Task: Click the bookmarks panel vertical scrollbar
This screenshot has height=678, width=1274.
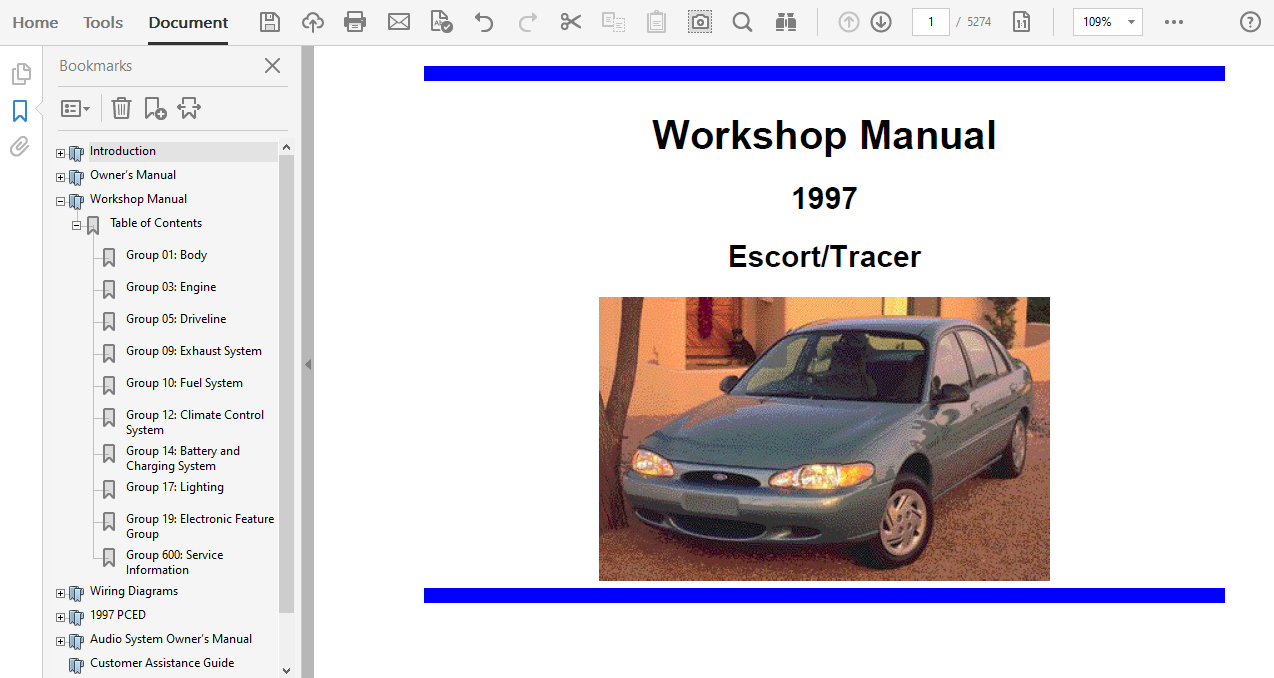Action: (x=286, y=380)
